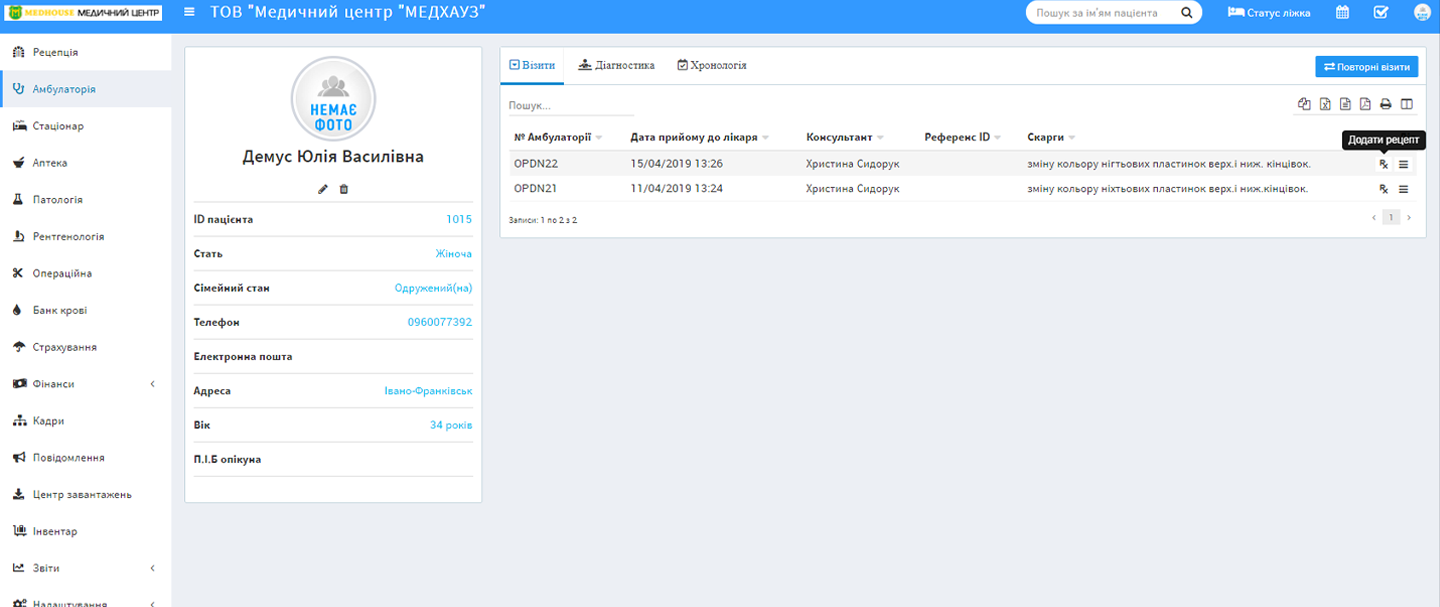Switch to the Діагностика tab
The height and width of the screenshot is (607, 1440).
616,65
